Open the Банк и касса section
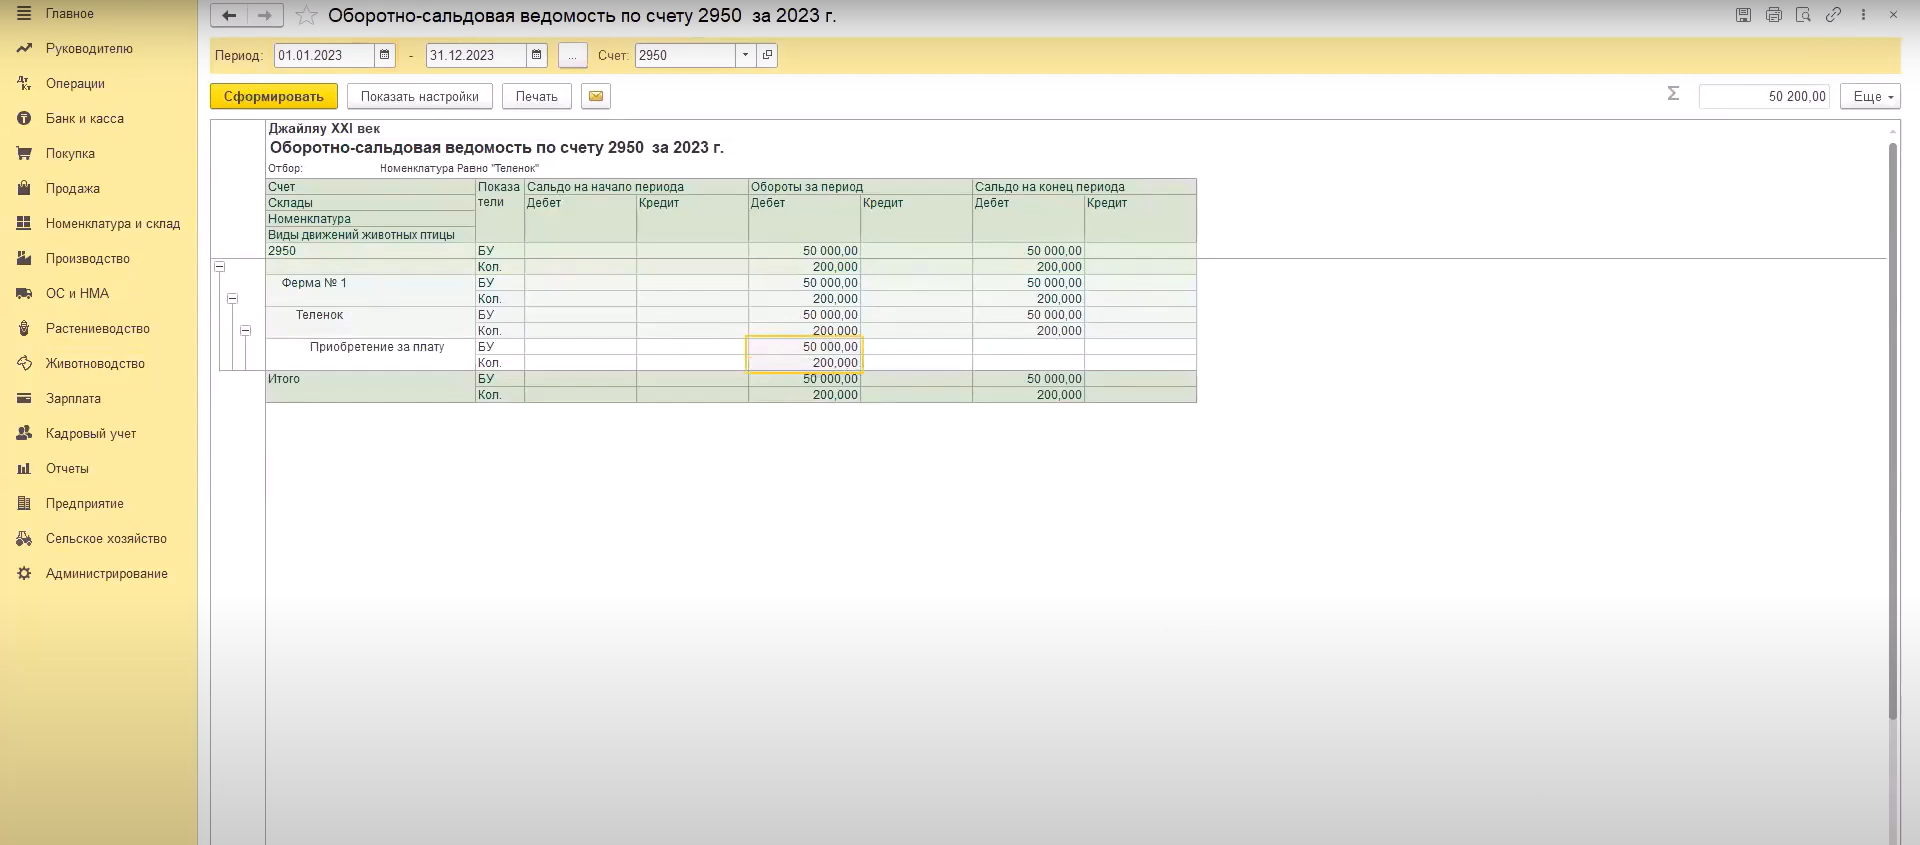The height and width of the screenshot is (845, 1920). point(84,118)
